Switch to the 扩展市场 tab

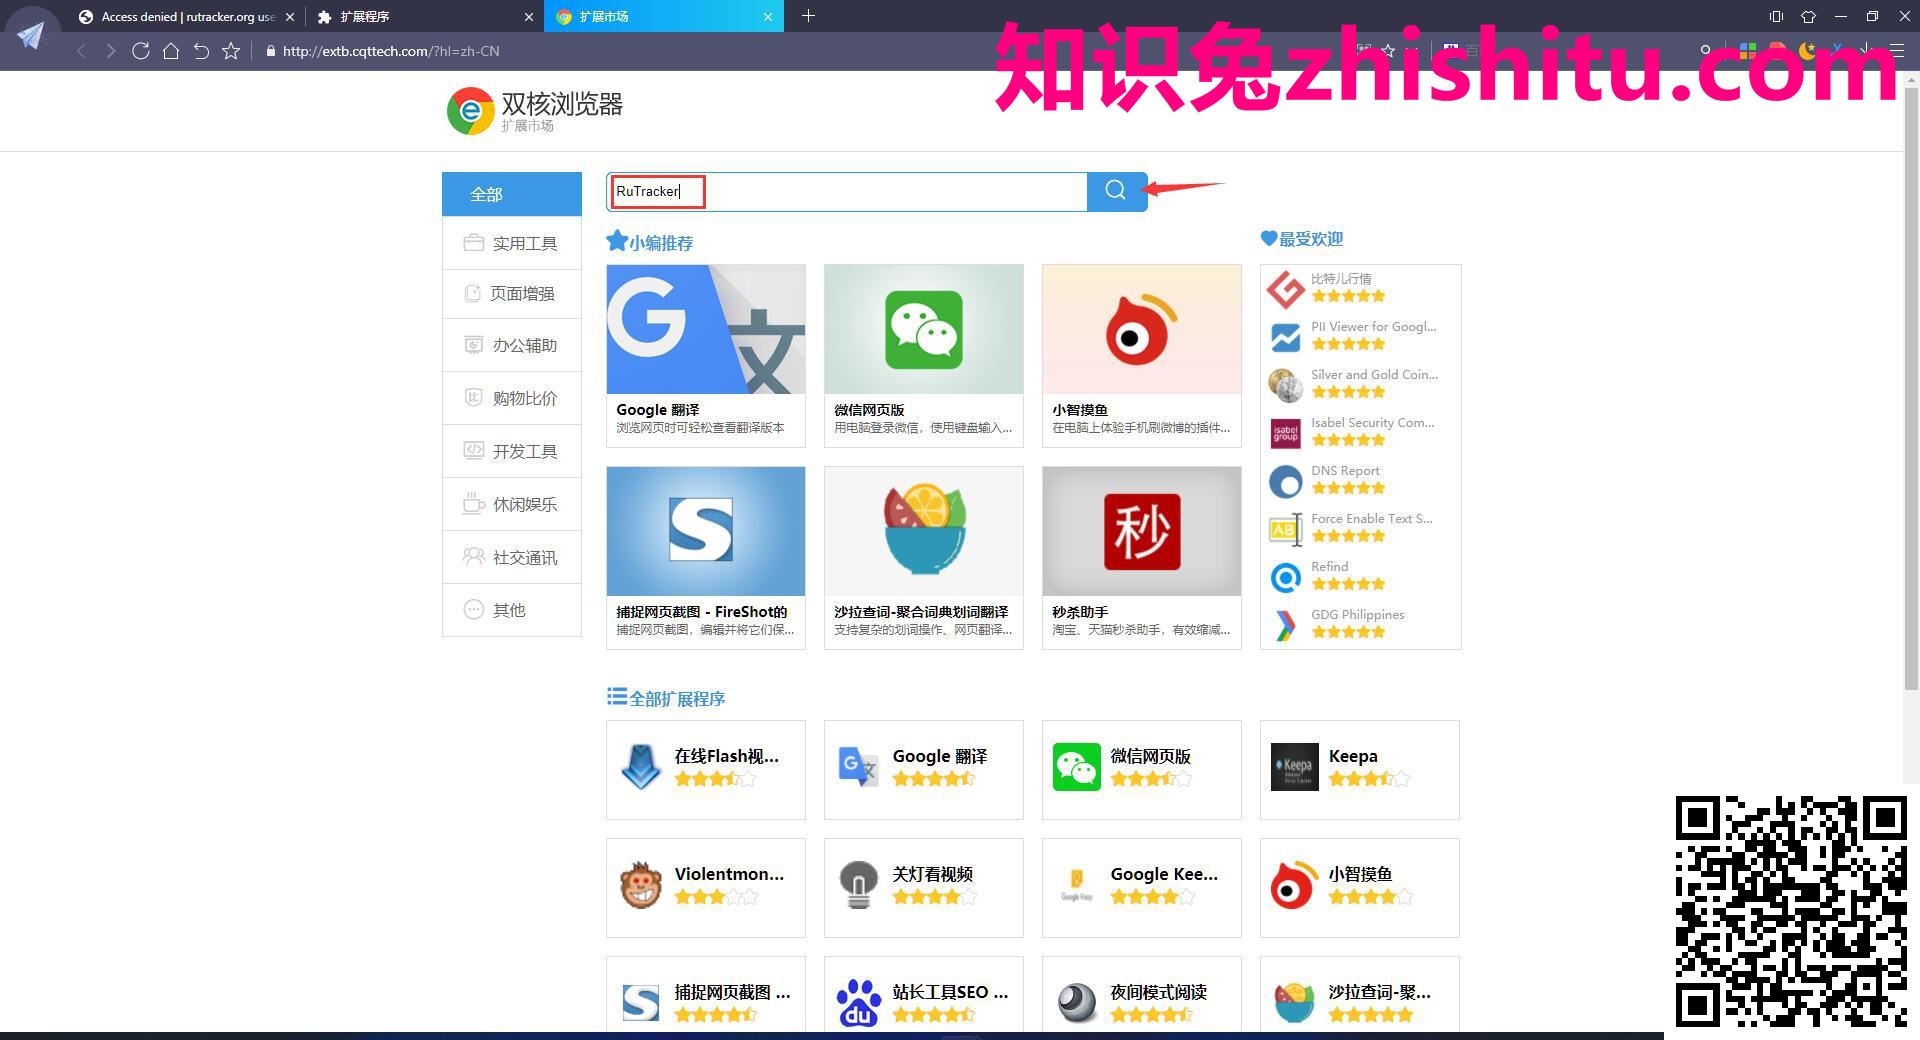click(664, 16)
